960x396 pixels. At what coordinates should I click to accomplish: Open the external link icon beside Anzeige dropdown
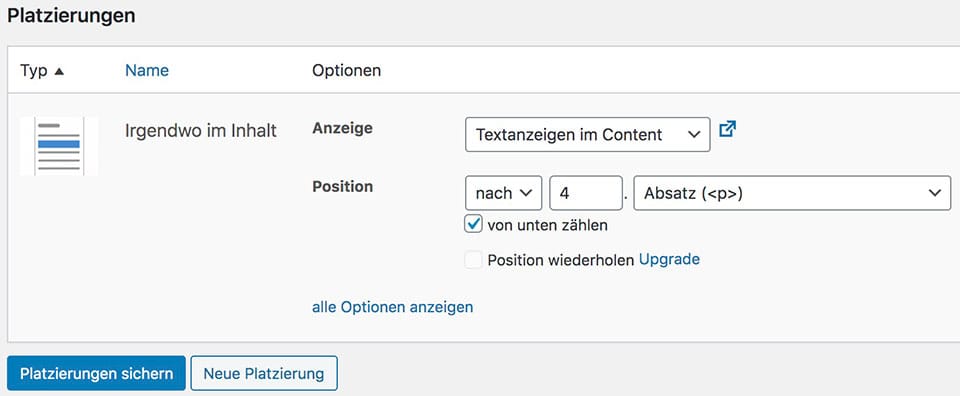[727, 129]
